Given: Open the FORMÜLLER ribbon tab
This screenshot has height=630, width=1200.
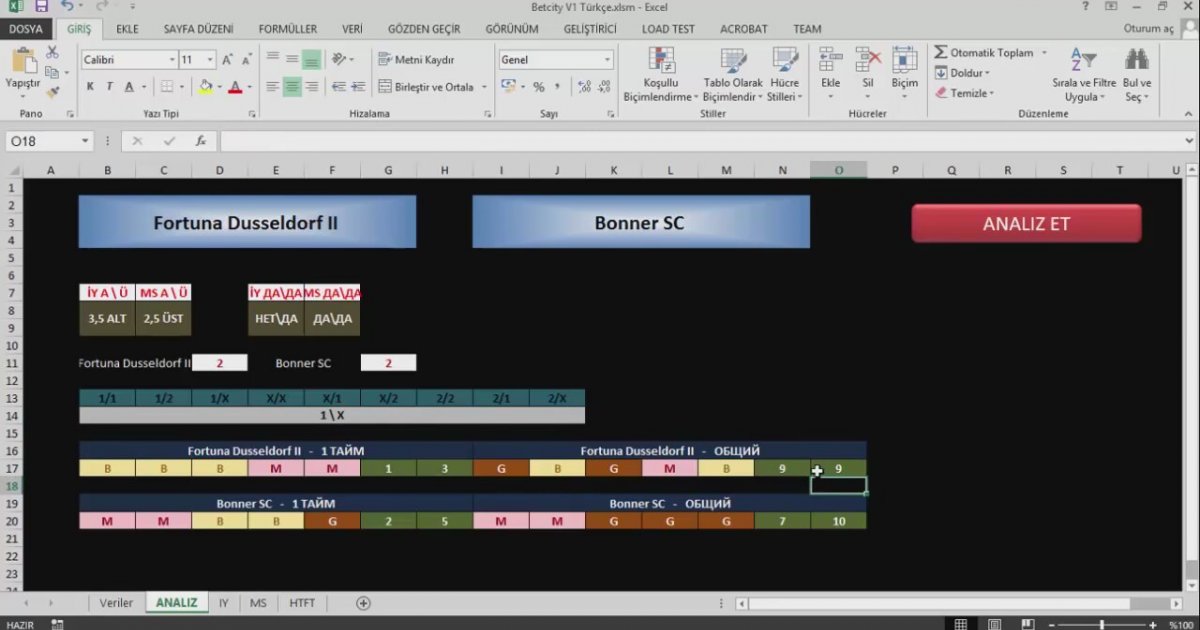Looking at the screenshot, I should (287, 29).
